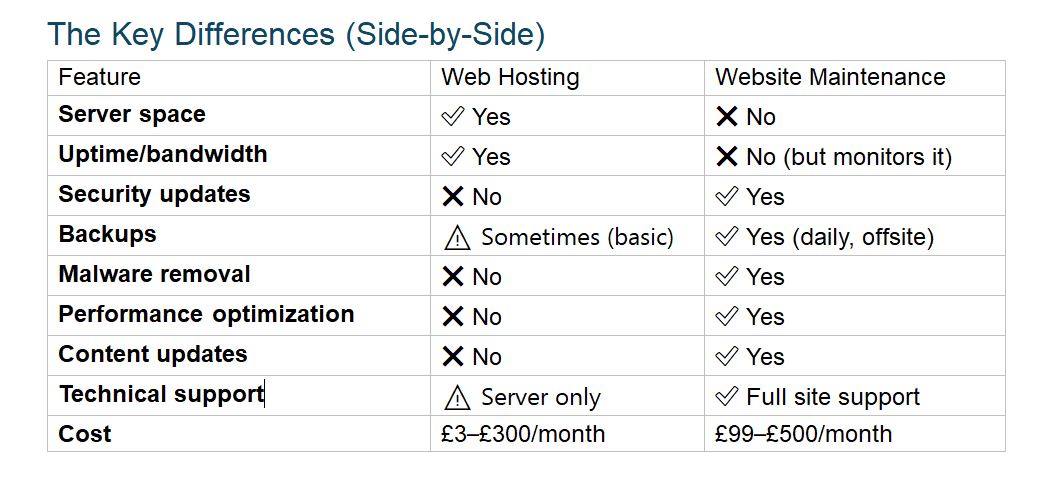The image size is (1045, 497).
Task: Click 'The Key Differences (Side-by-Side)' heading
Action: (296, 34)
